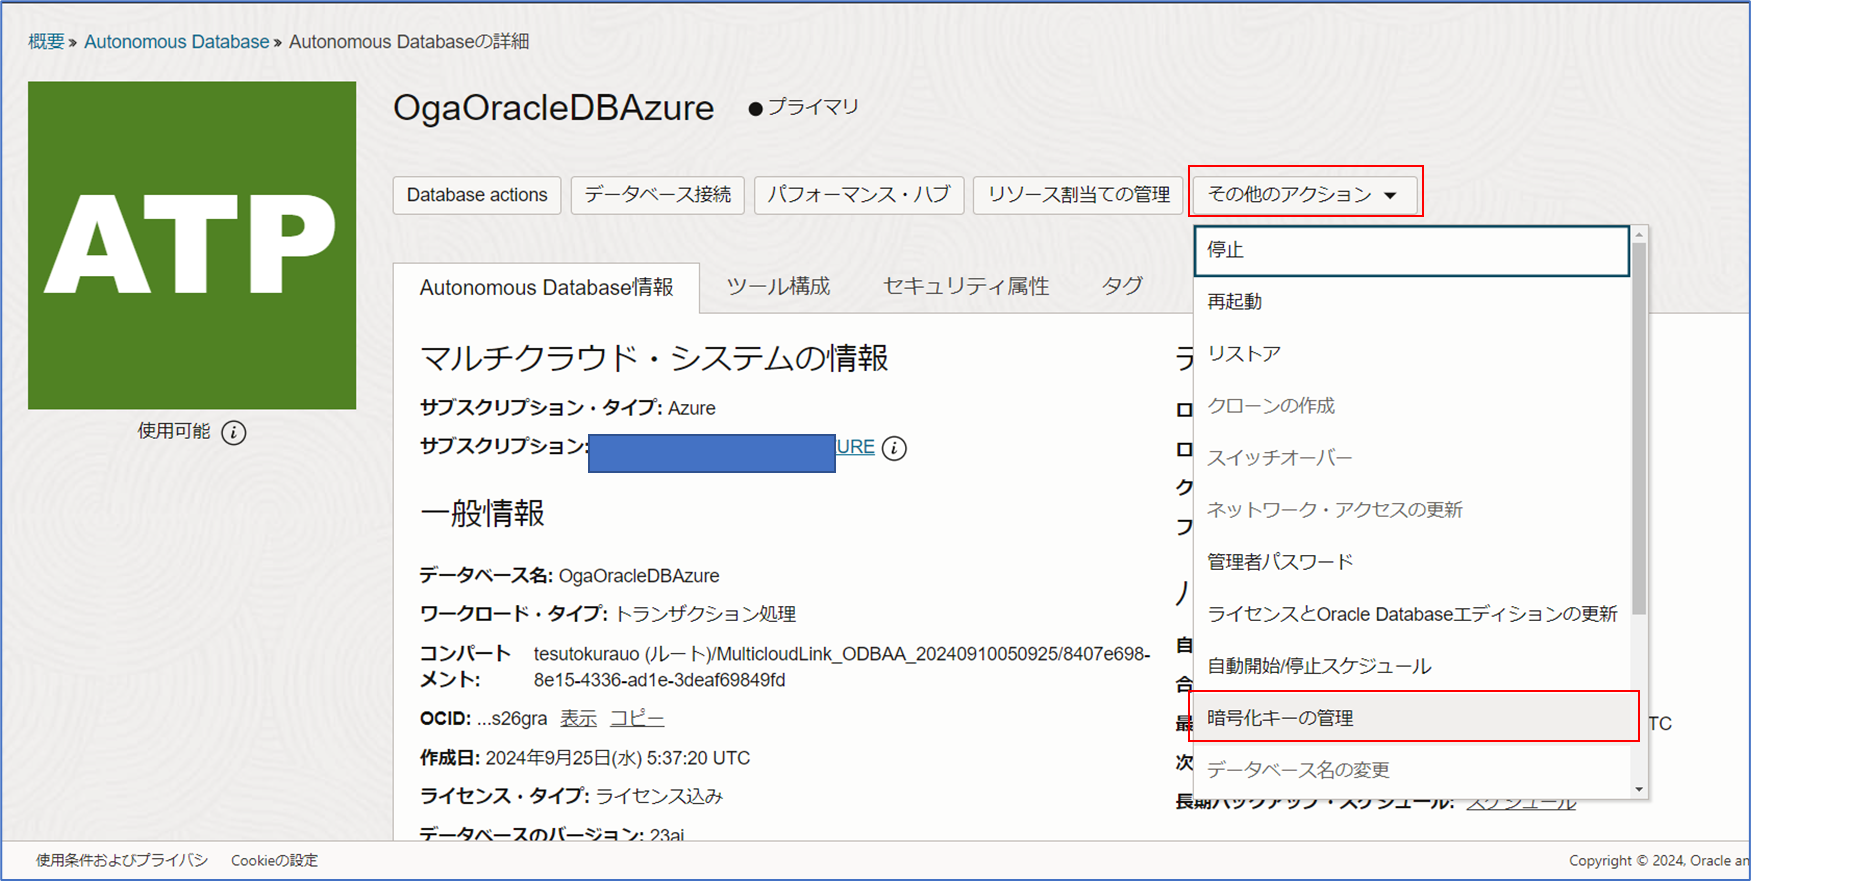Open the タグ tab

coord(1122,287)
